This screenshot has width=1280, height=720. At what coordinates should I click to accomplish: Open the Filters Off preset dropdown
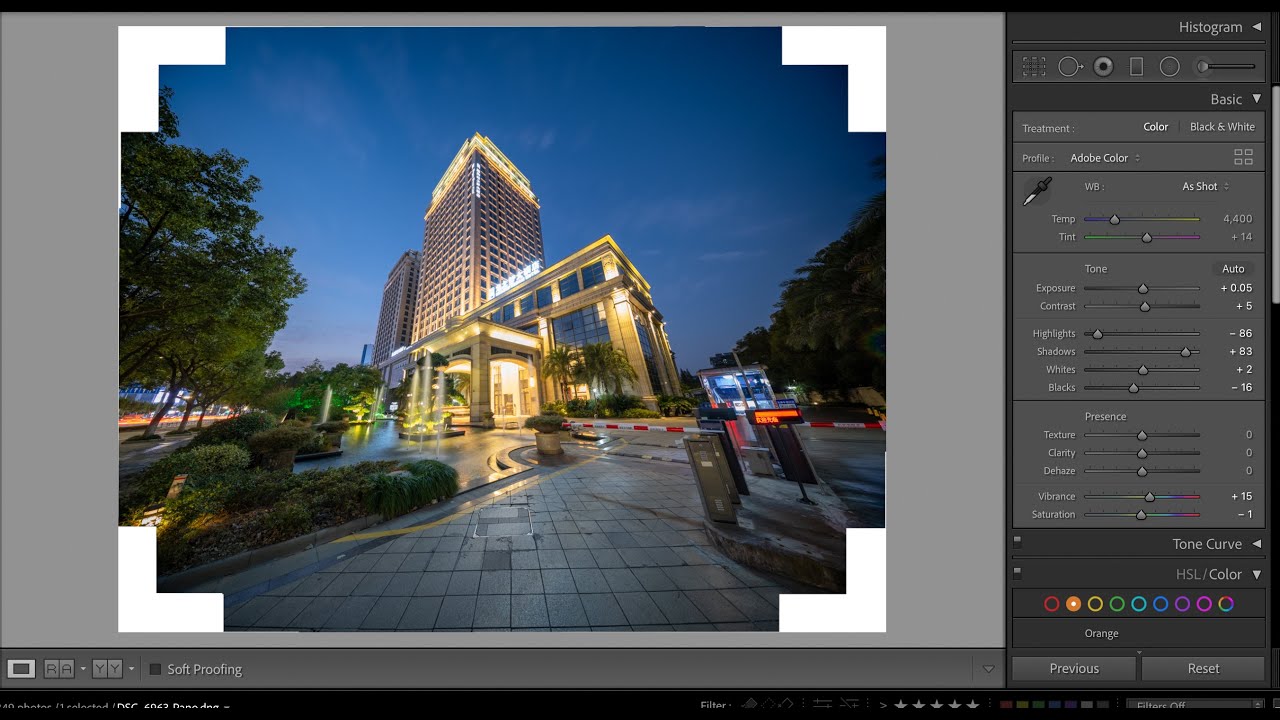point(1195,706)
